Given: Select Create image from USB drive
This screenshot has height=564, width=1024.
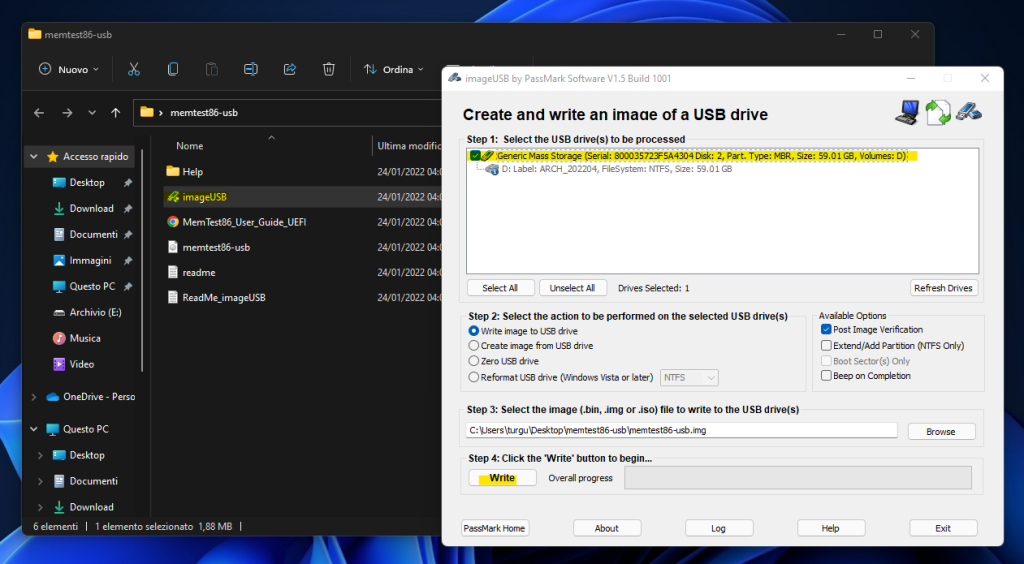Looking at the screenshot, I should point(474,346).
